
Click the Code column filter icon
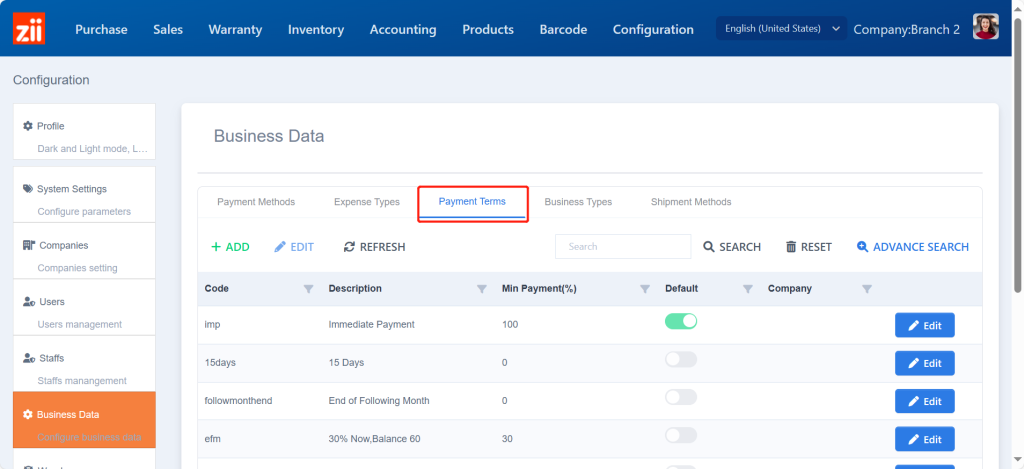tap(308, 289)
